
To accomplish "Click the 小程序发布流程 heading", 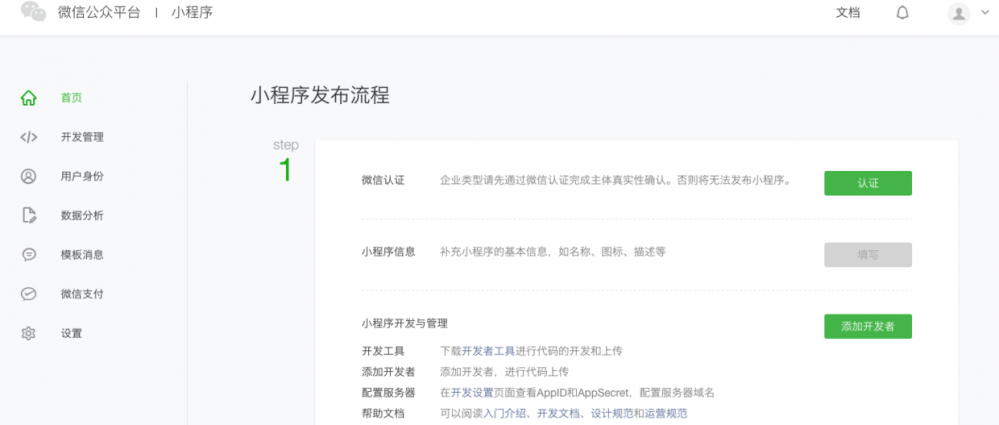I will pyautogui.click(x=319, y=96).
